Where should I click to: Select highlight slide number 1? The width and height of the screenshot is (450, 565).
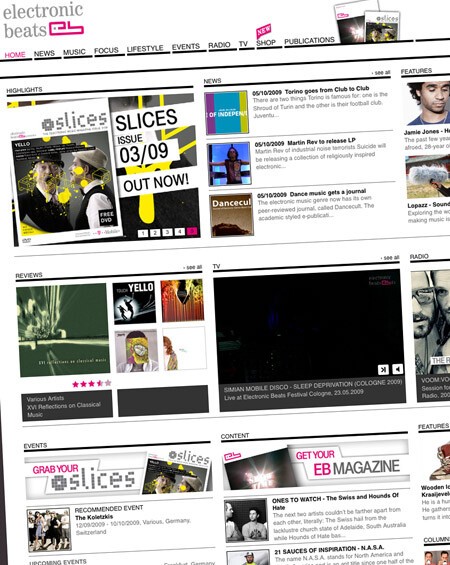click(x=143, y=233)
